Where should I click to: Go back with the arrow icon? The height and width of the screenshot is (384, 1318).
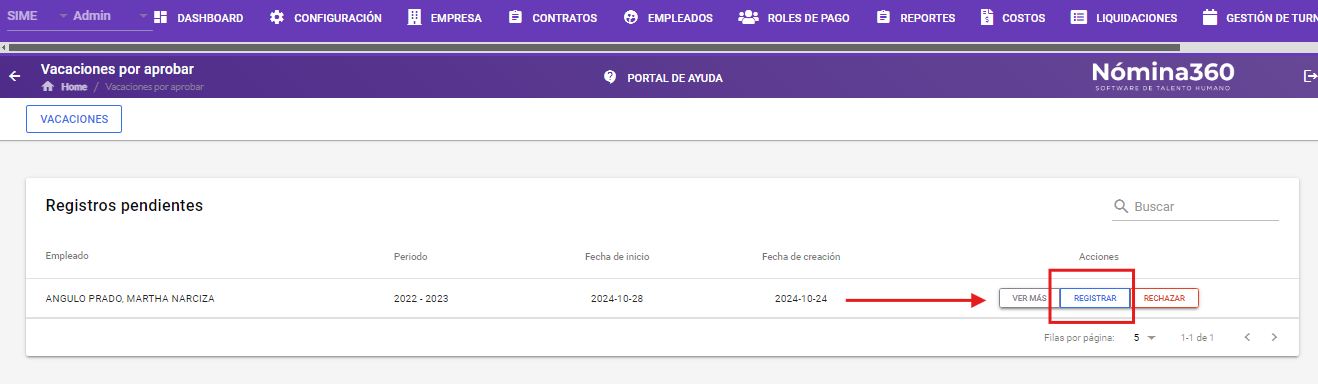[x=14, y=76]
